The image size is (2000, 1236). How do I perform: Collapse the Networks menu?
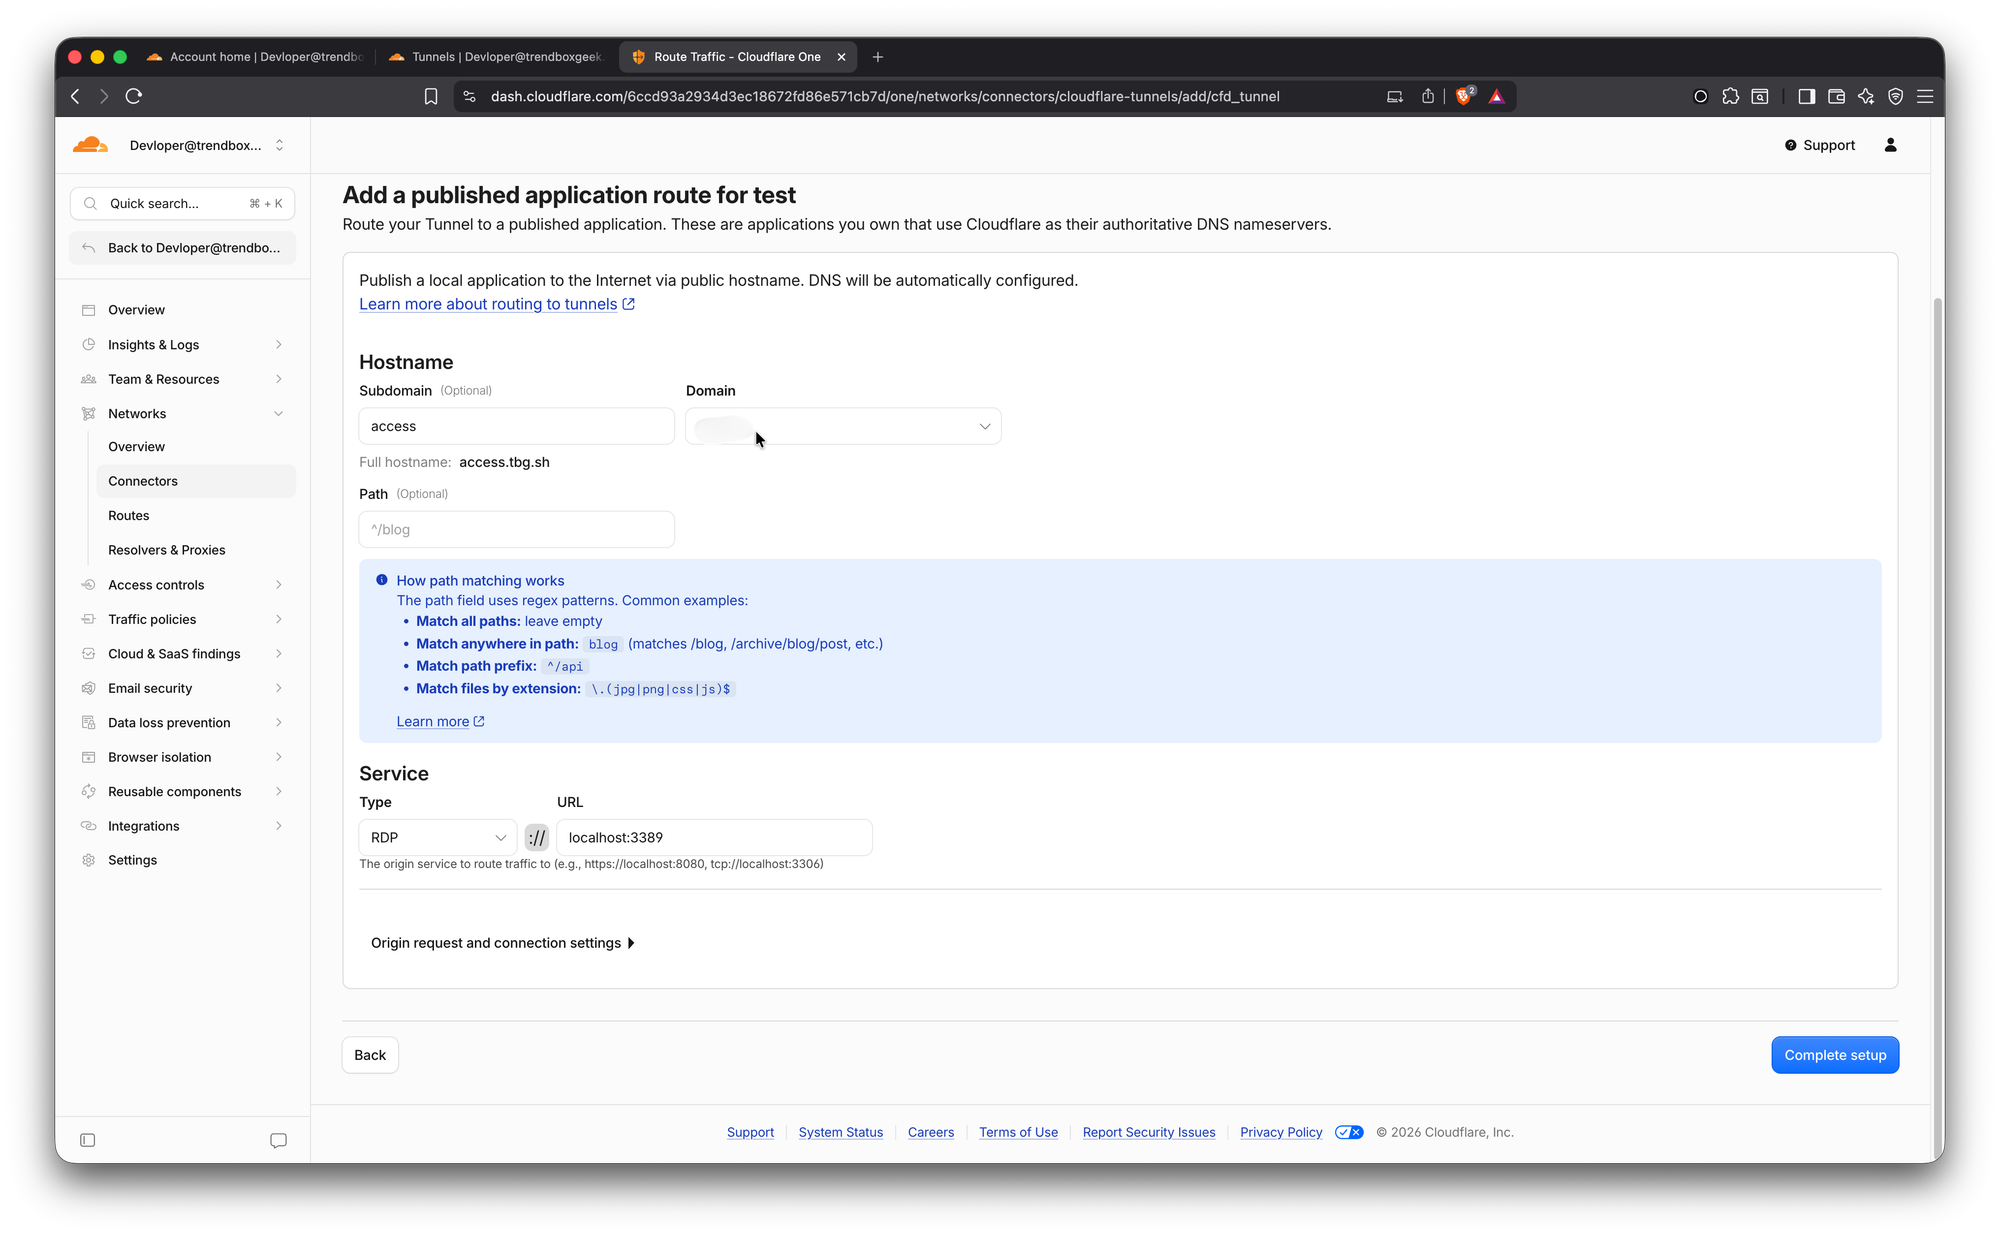[x=182, y=414]
